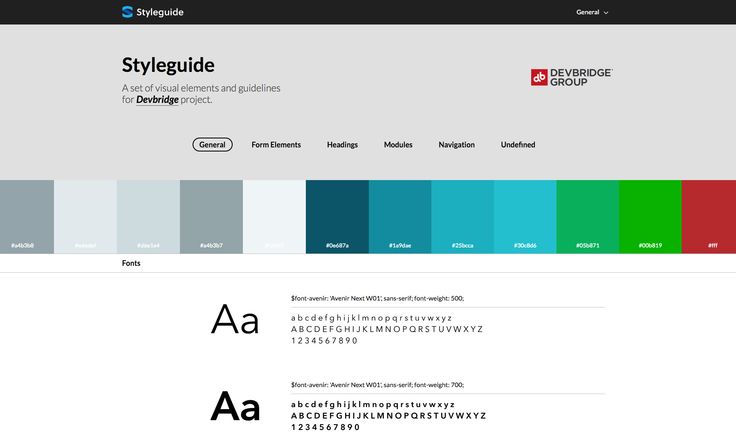Click the font-weight: 500 font definition text
The height and width of the screenshot is (441, 736).
(377, 298)
